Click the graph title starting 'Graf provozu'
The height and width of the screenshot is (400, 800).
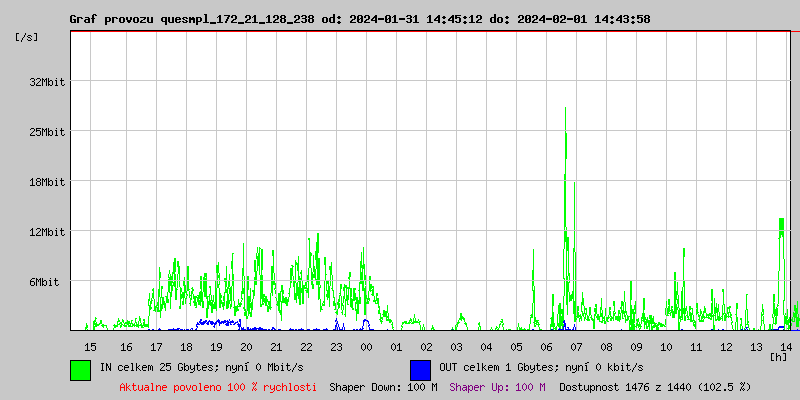[359, 19]
